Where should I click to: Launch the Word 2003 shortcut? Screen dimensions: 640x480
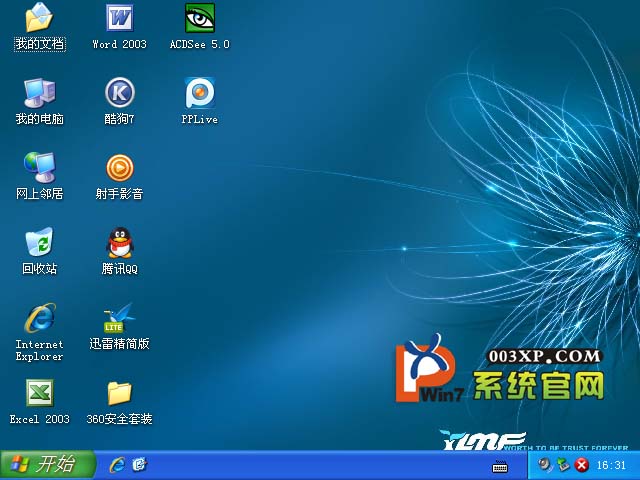pyautogui.click(x=120, y=18)
